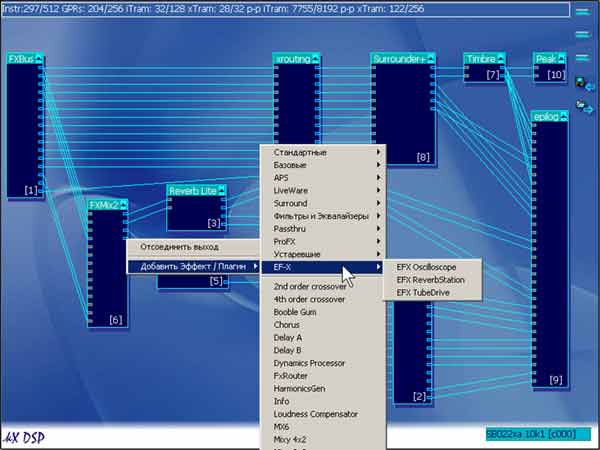600x450 pixels.
Task: Click the [10] label on the Peak block
Action: (x=556, y=75)
